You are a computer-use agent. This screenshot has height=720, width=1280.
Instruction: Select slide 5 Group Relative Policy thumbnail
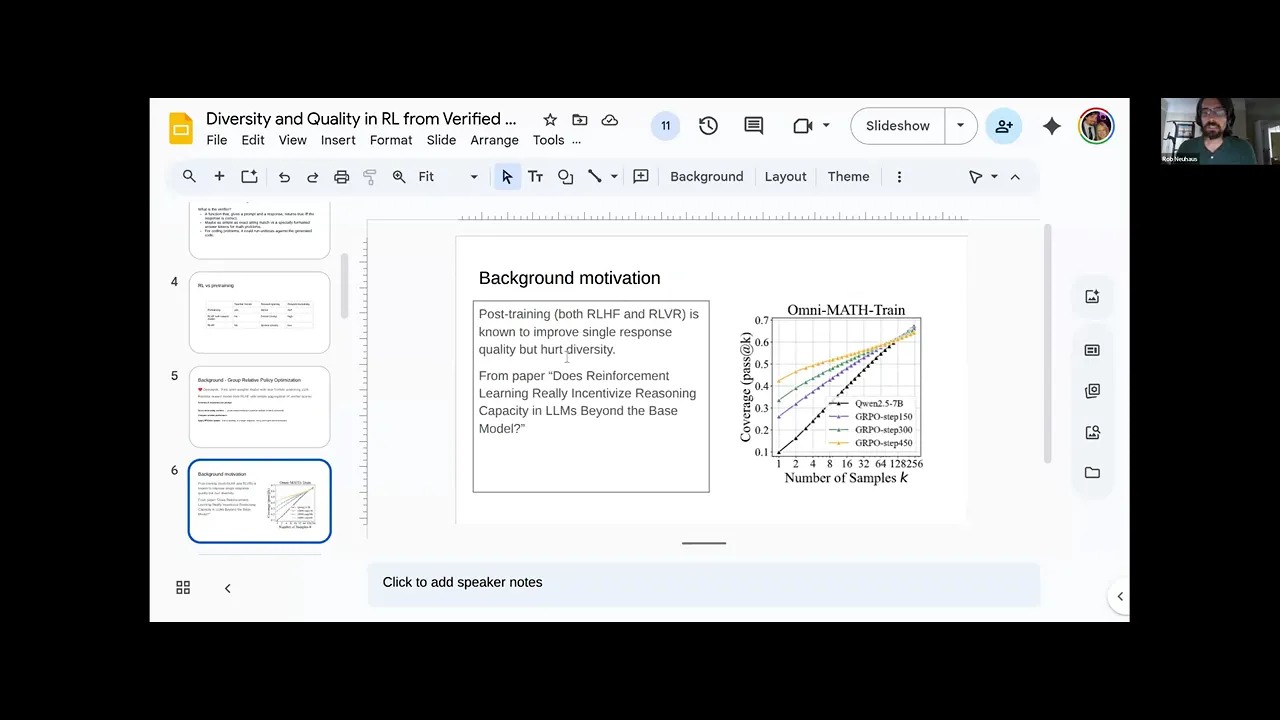coord(259,407)
